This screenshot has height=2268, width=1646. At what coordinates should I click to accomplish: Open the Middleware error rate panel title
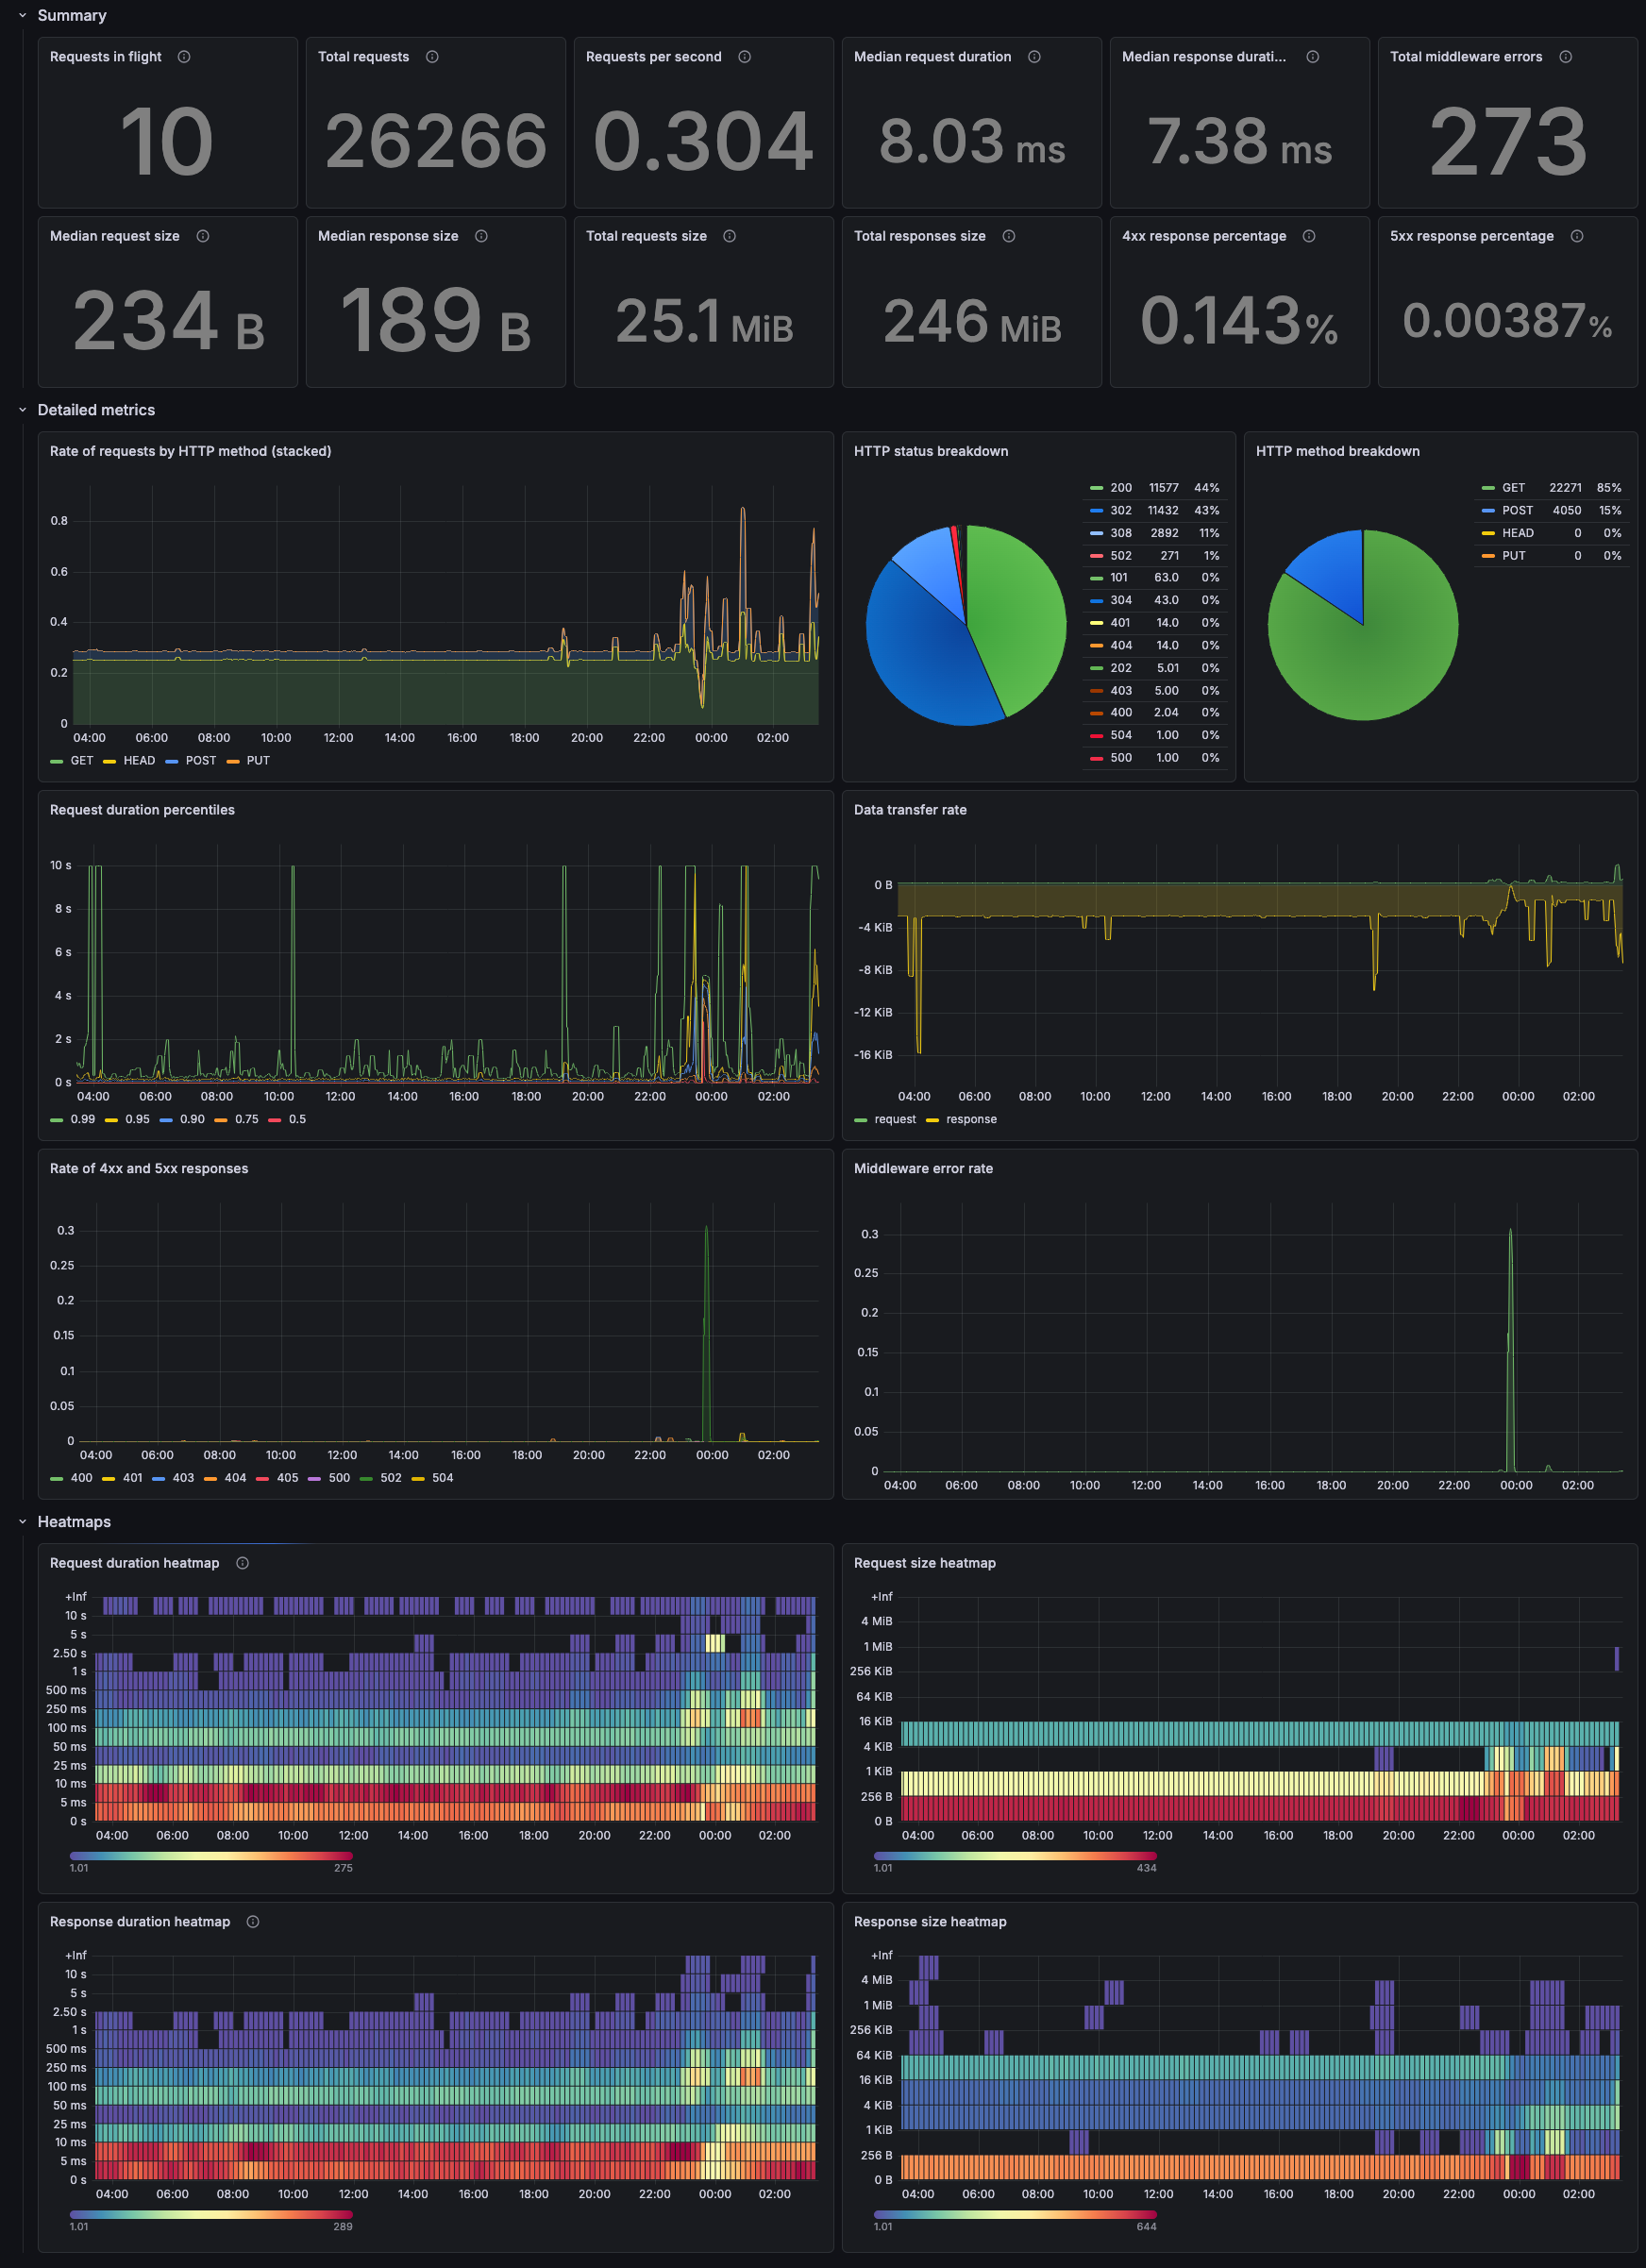922,1169
